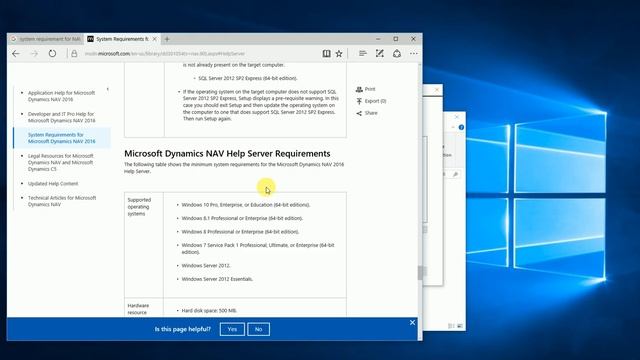Screen dimensions: 640x360
Task: Make a Web Note with the pen icon
Action: 380,53
